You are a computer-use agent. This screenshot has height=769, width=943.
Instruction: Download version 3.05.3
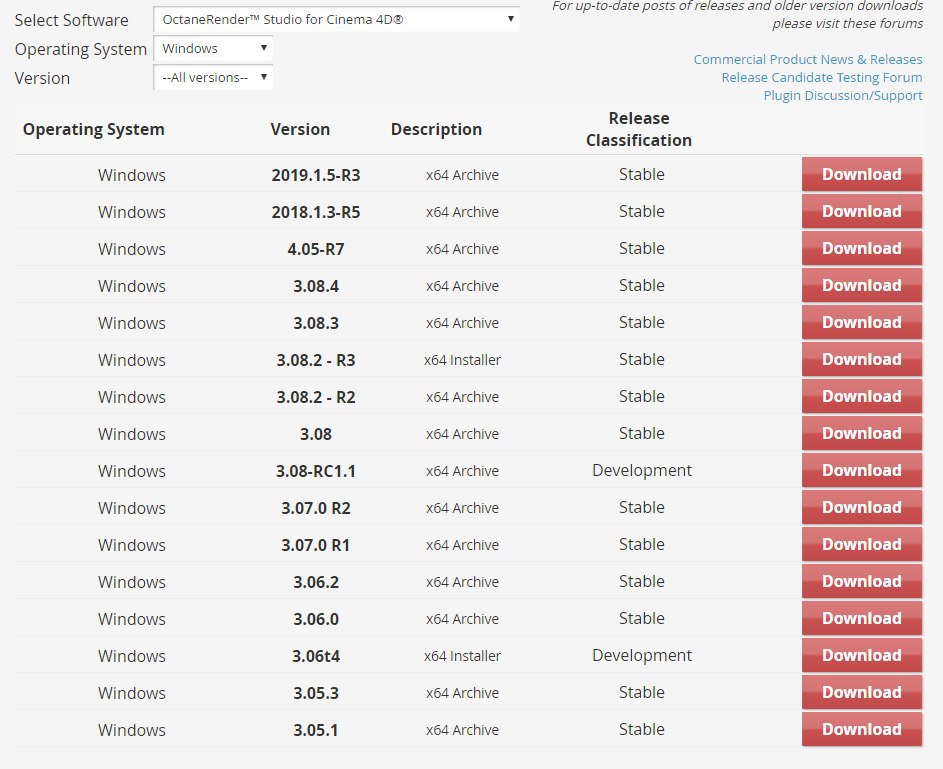point(861,693)
